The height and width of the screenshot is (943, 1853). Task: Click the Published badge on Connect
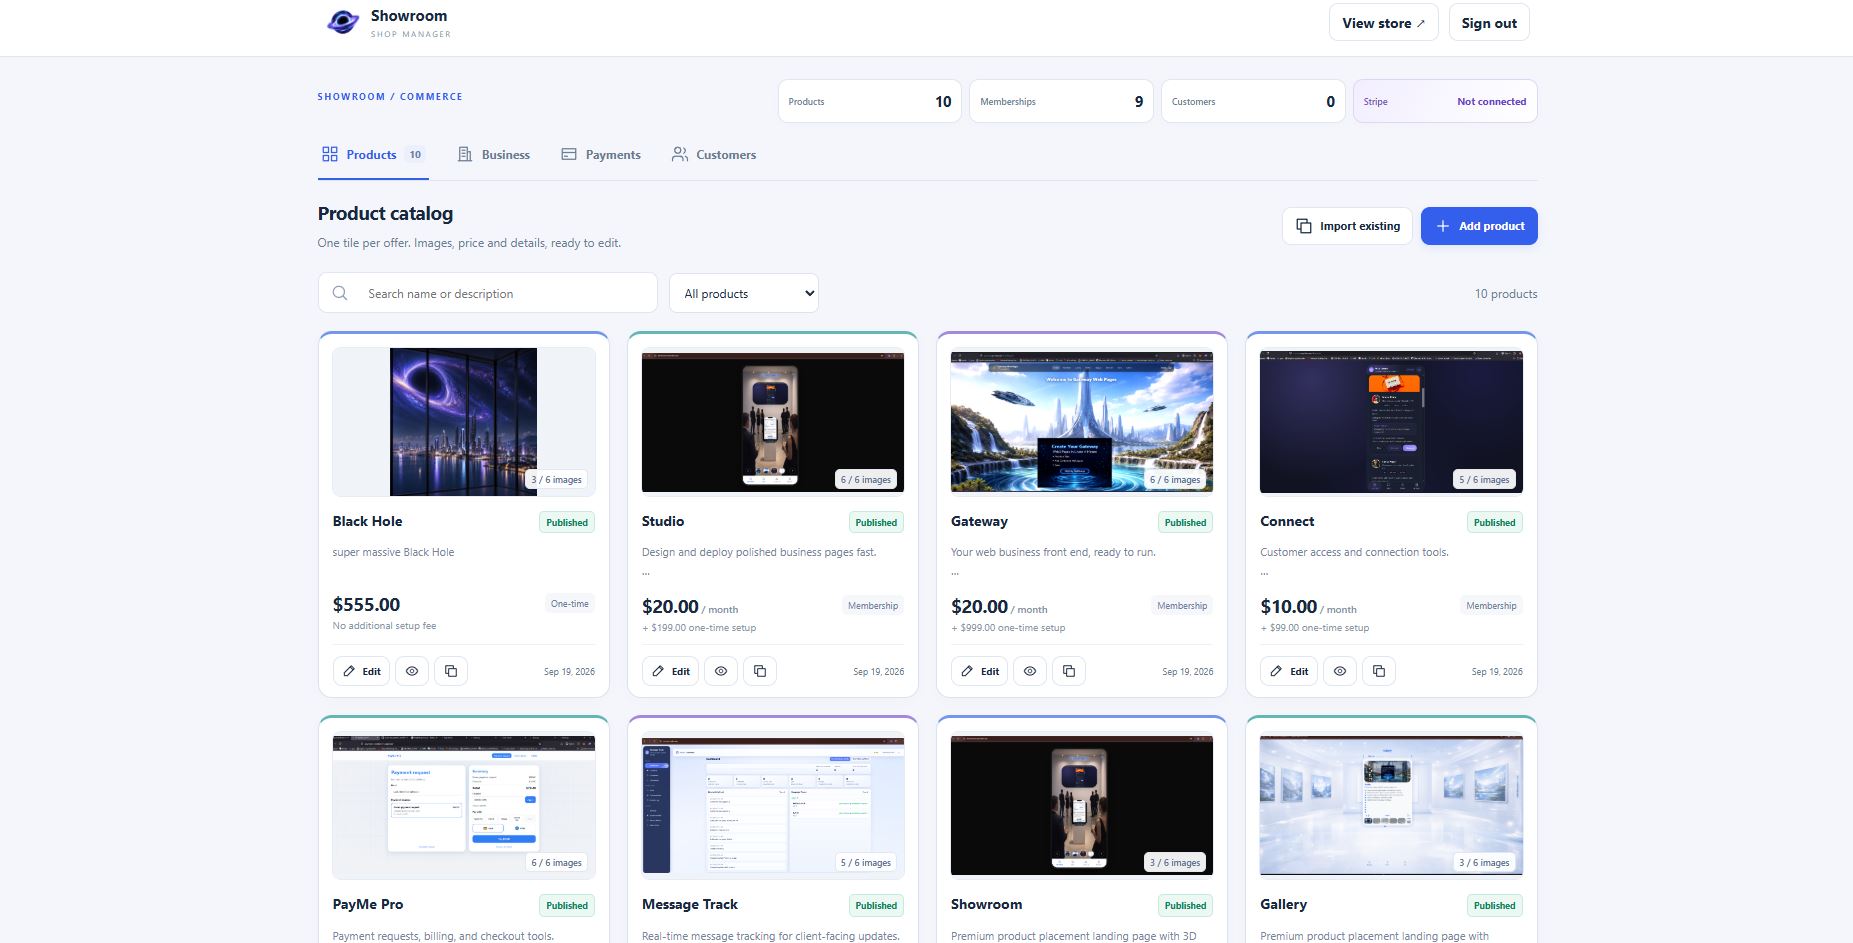pos(1494,522)
